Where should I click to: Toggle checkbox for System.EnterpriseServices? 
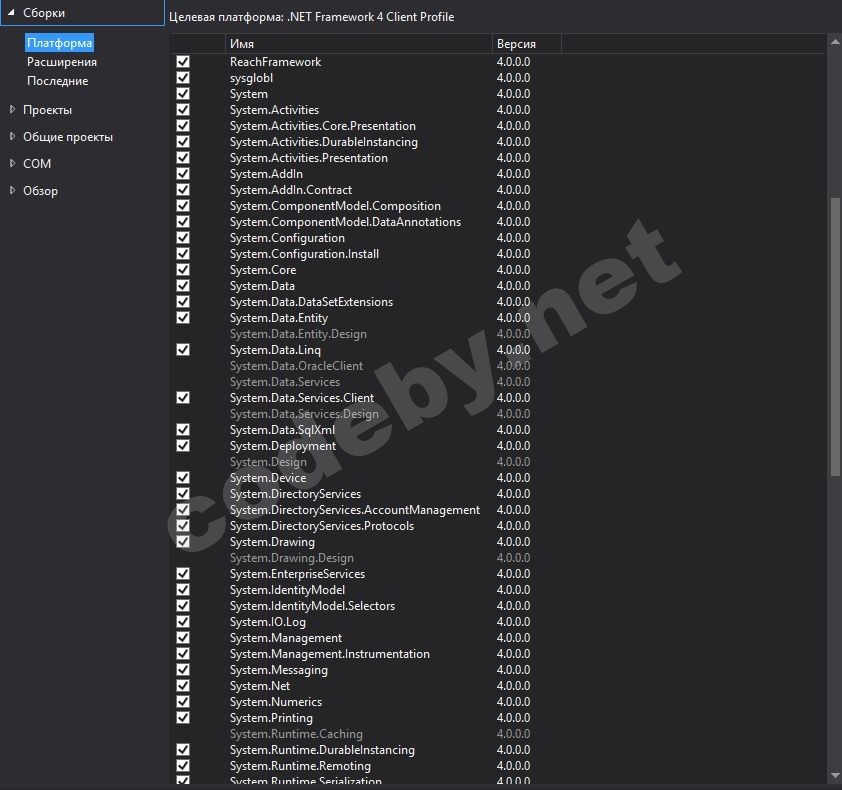(183, 574)
